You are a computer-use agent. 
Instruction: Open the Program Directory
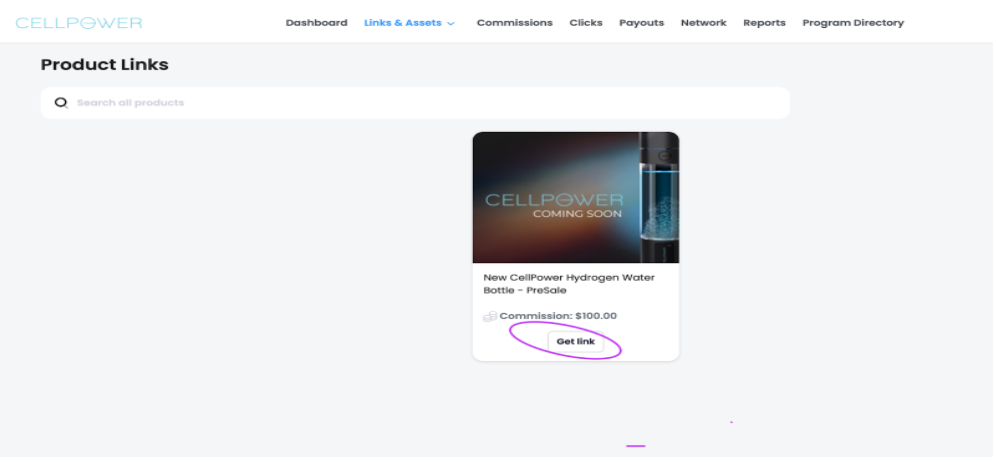pos(853,23)
